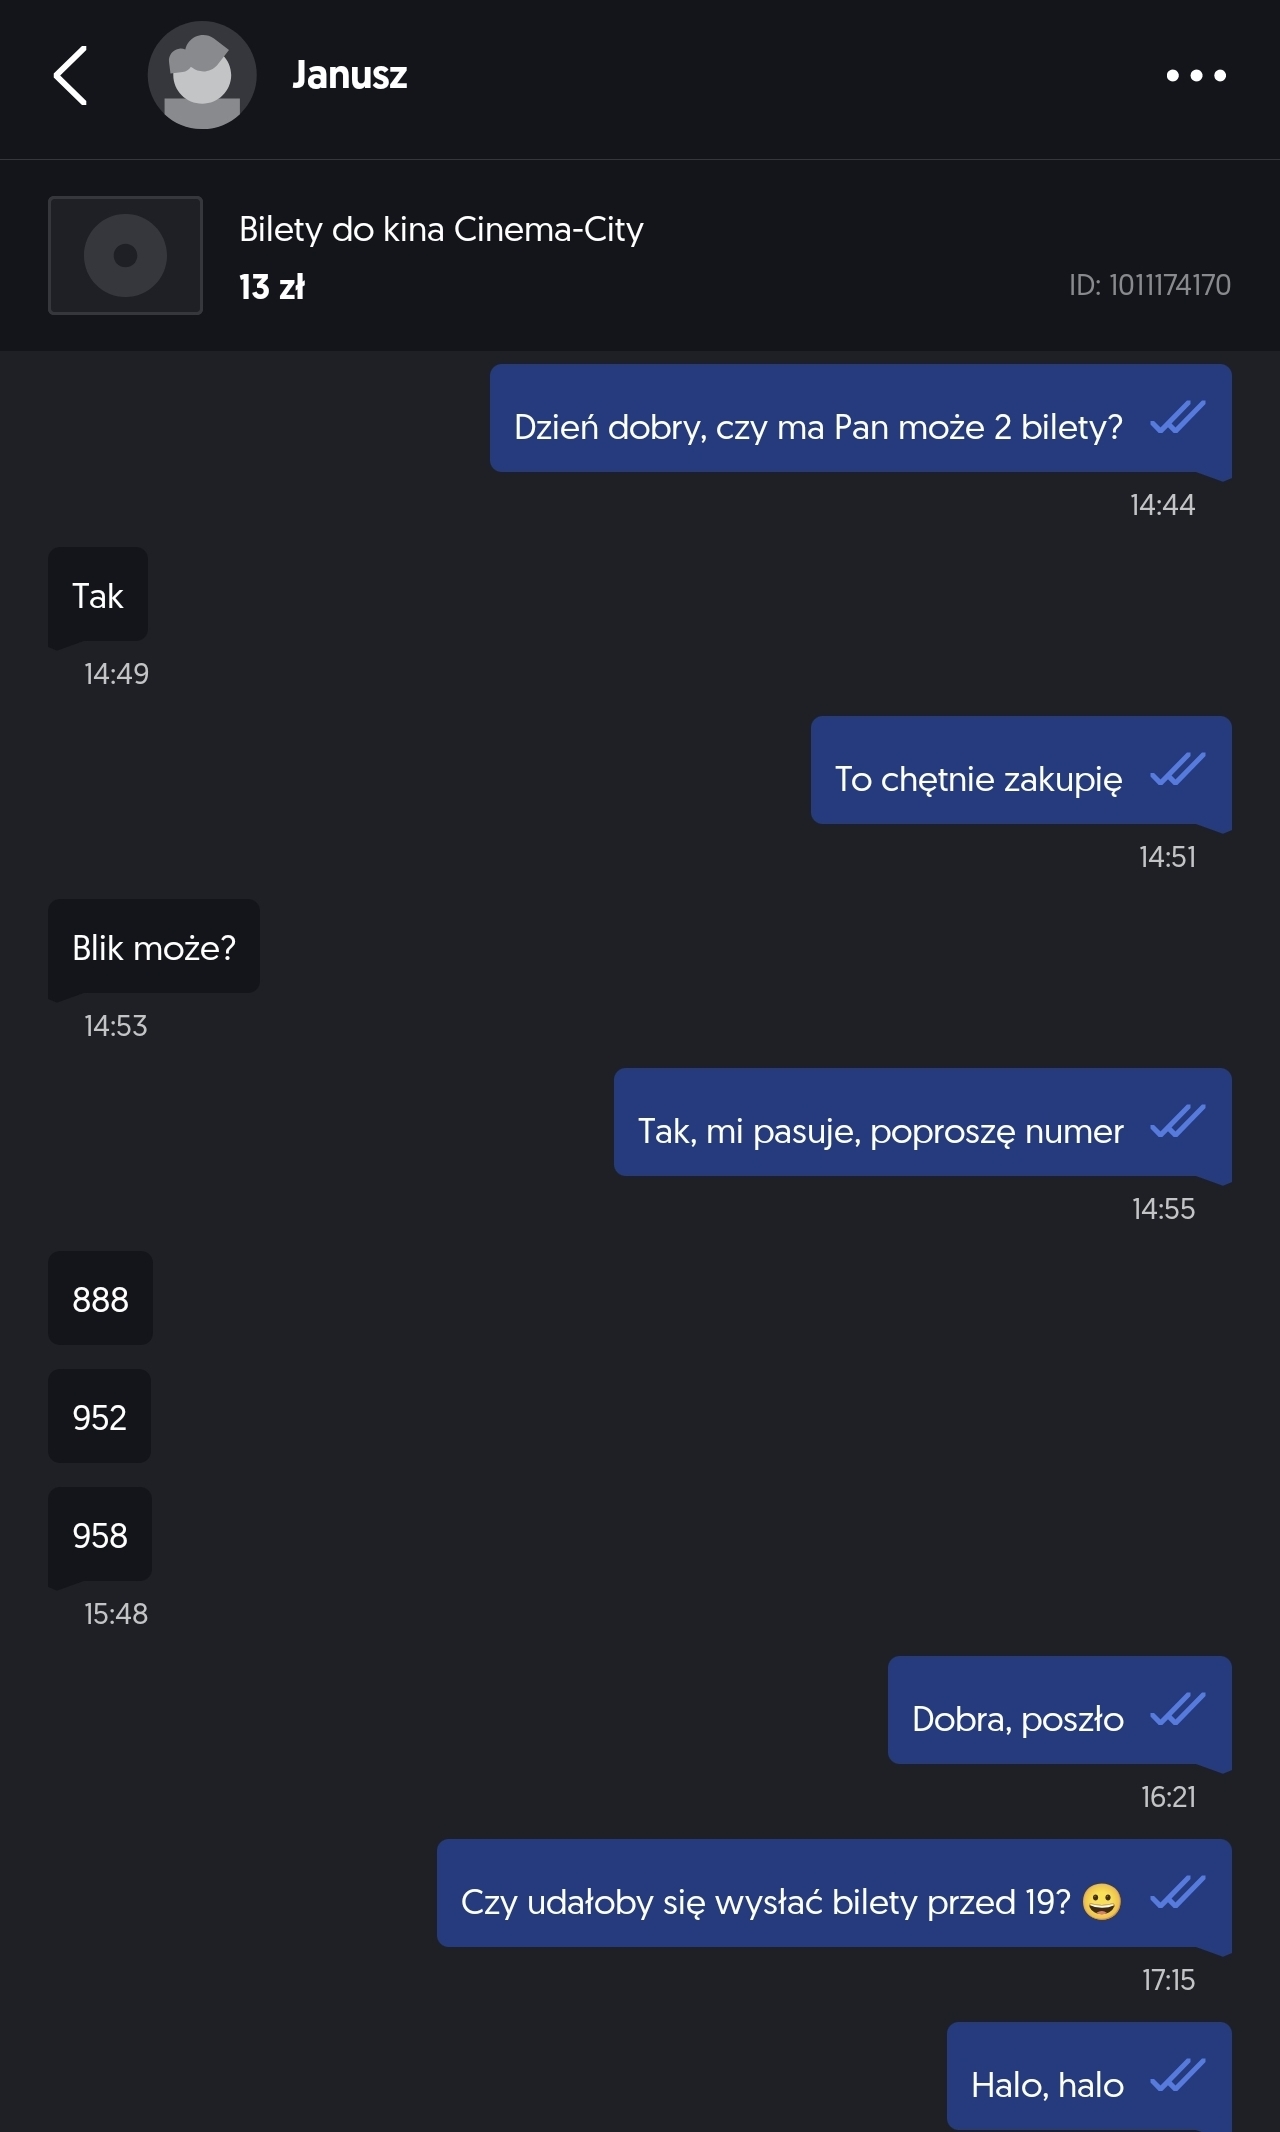Tap the smiley emoji in the message

point(1101,1901)
